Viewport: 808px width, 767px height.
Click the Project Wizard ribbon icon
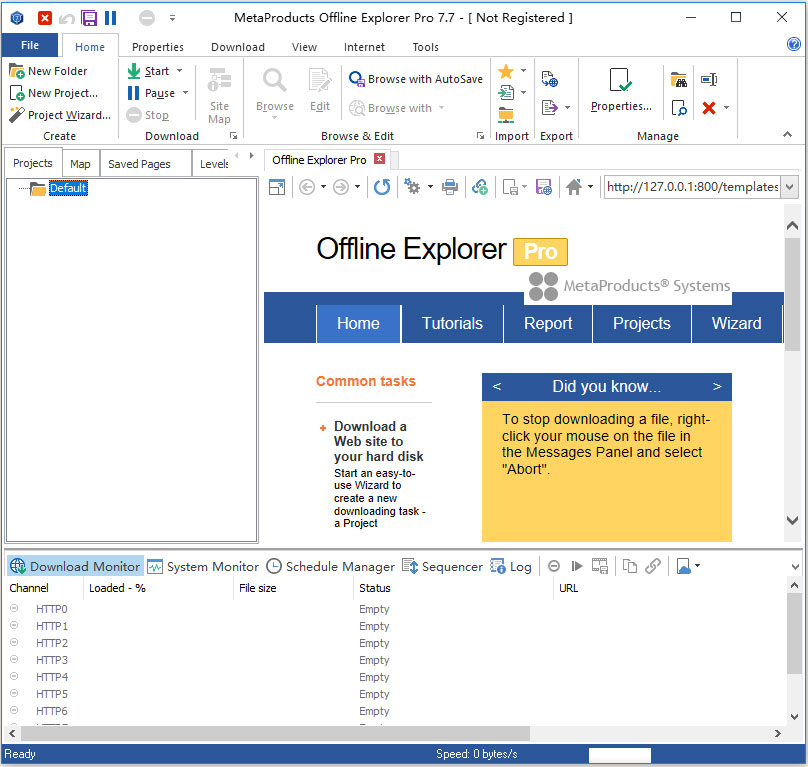click(x=17, y=115)
